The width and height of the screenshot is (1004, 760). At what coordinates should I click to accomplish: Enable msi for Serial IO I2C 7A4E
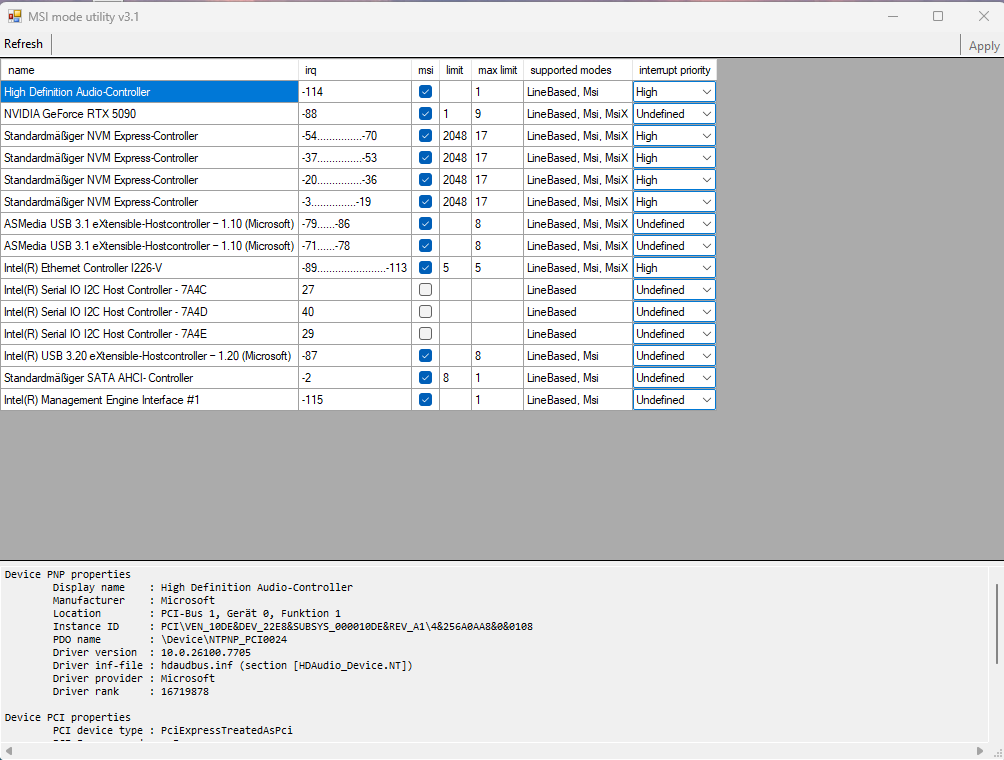(425, 334)
